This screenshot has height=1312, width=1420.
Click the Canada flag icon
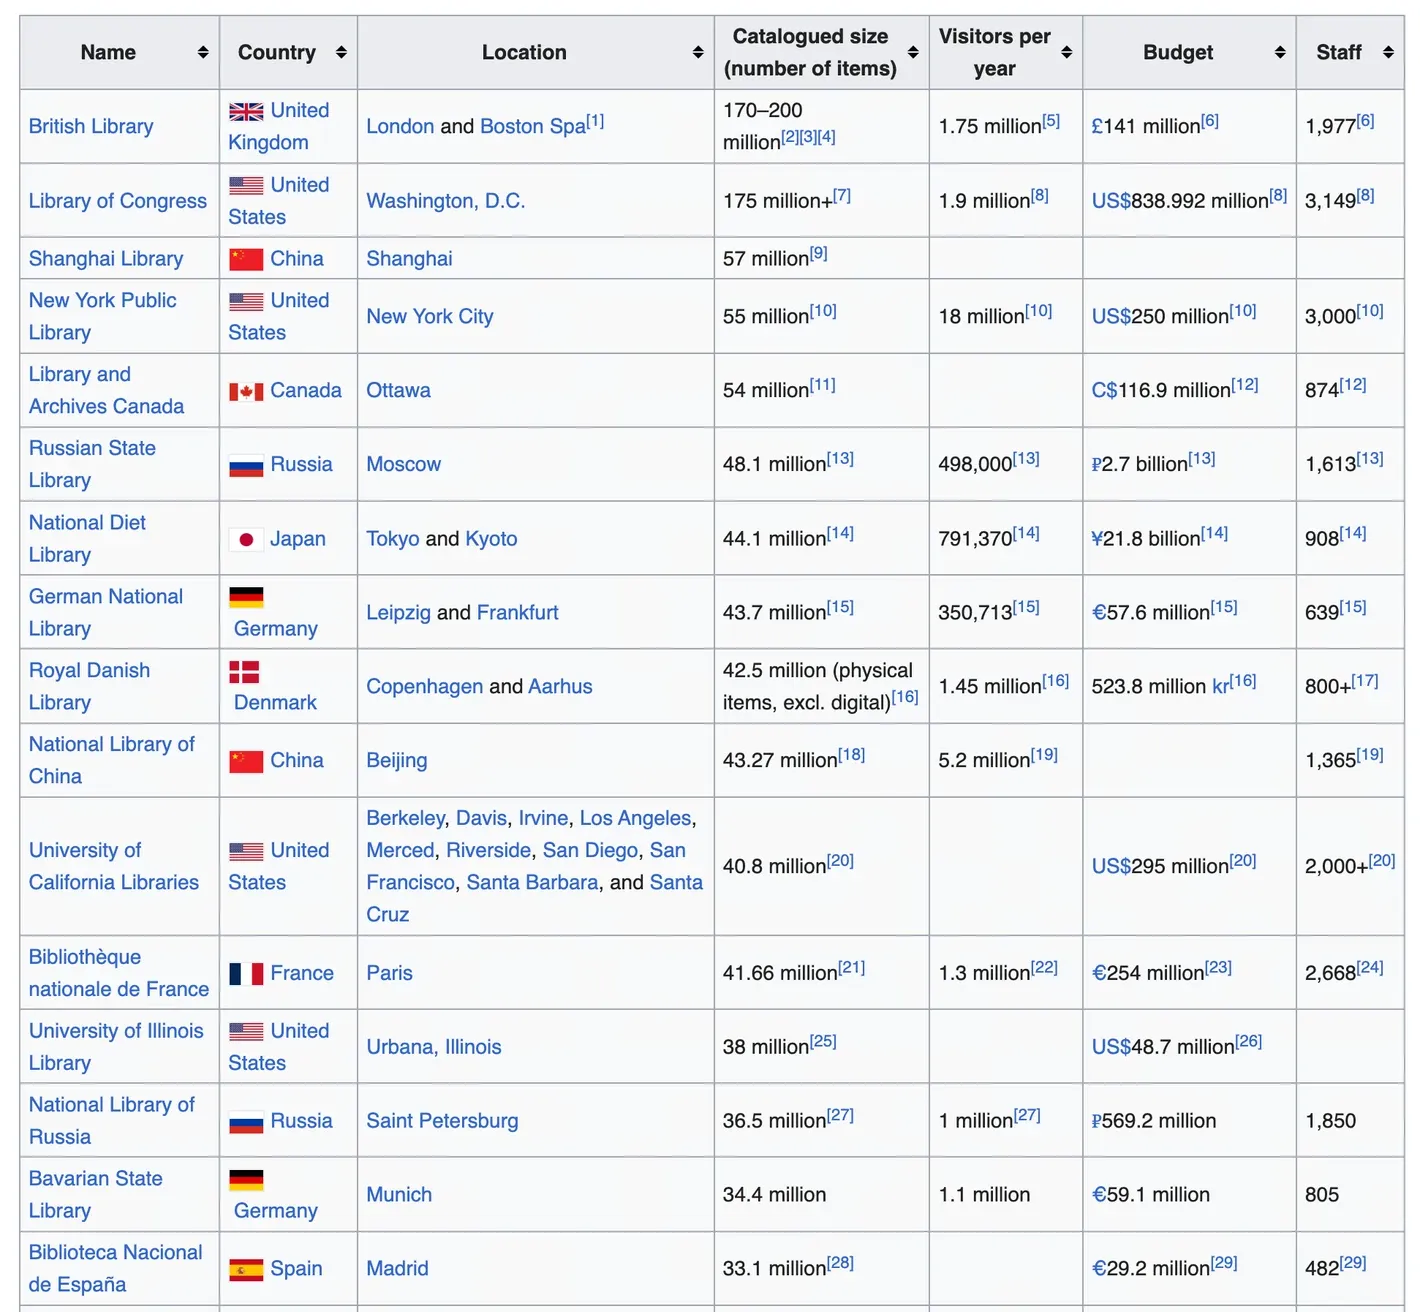point(246,392)
